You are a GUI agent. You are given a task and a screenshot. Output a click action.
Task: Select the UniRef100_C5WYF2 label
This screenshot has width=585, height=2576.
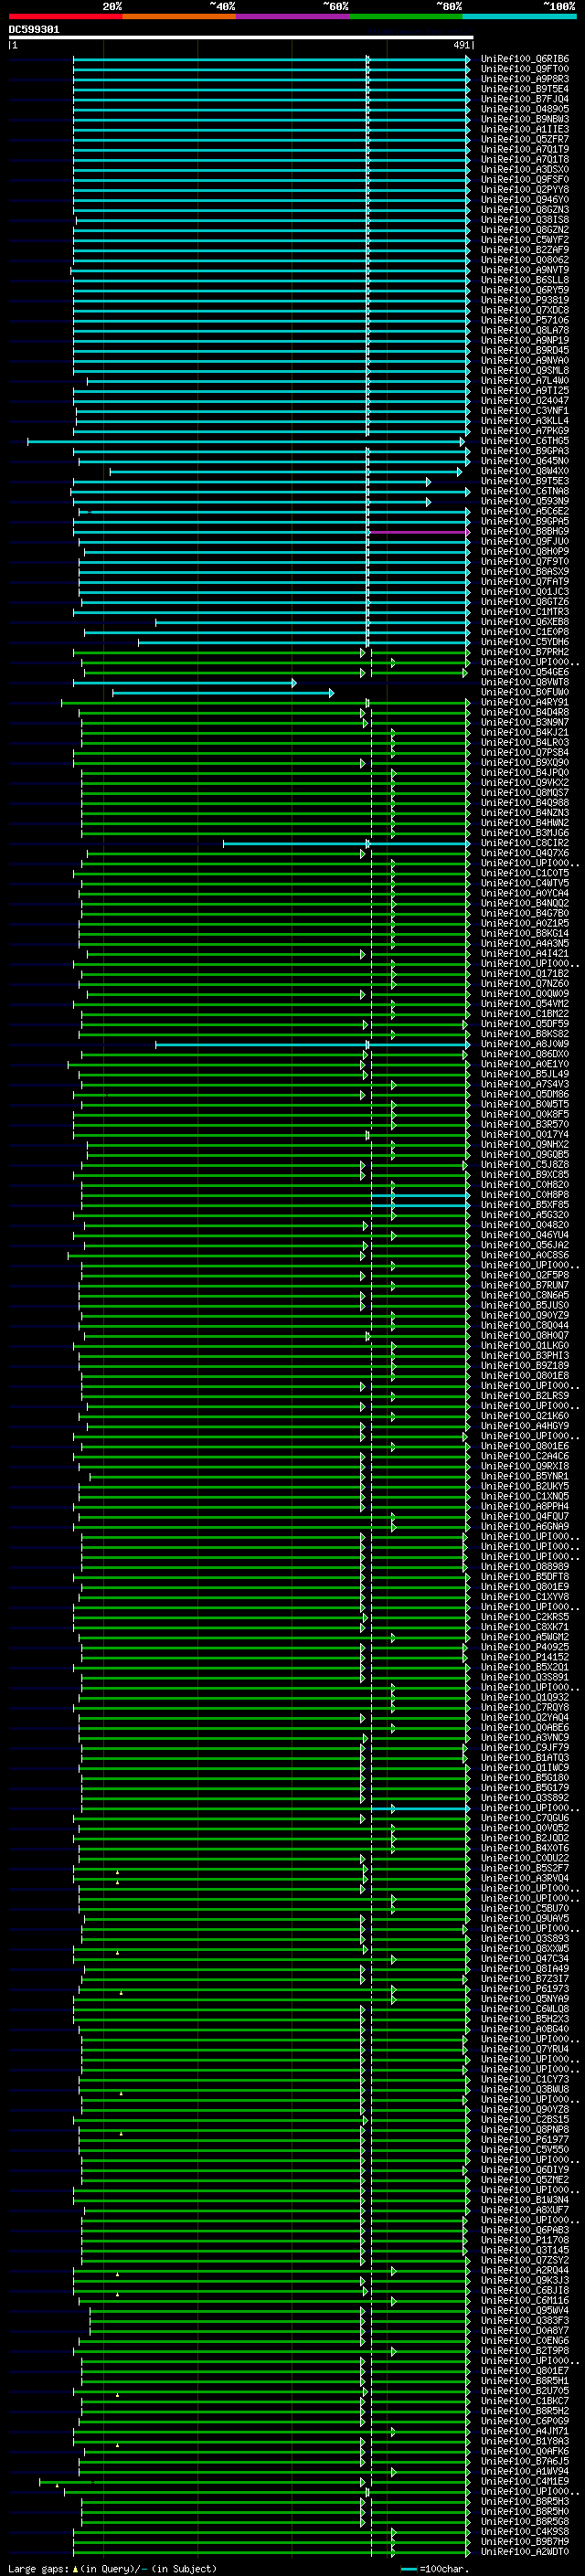(x=525, y=240)
